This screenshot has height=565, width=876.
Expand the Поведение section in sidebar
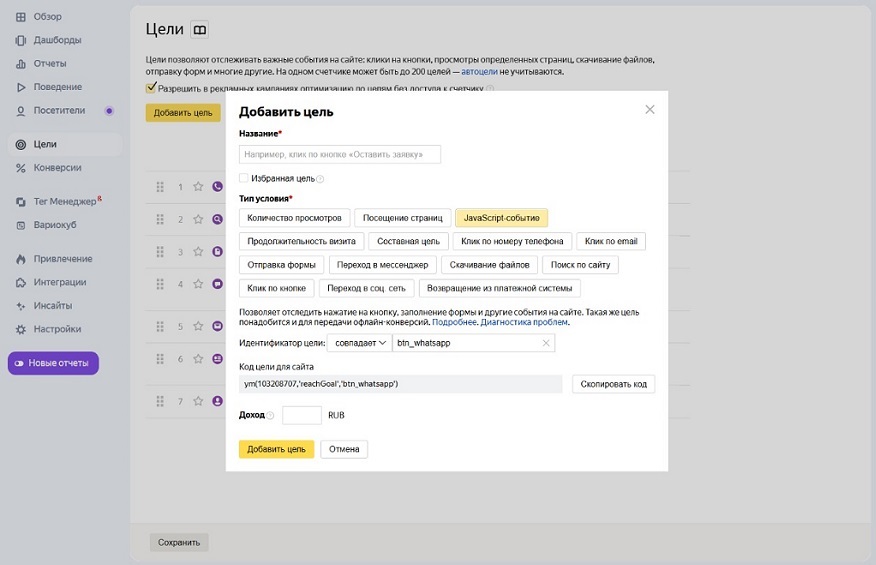click(x=56, y=86)
